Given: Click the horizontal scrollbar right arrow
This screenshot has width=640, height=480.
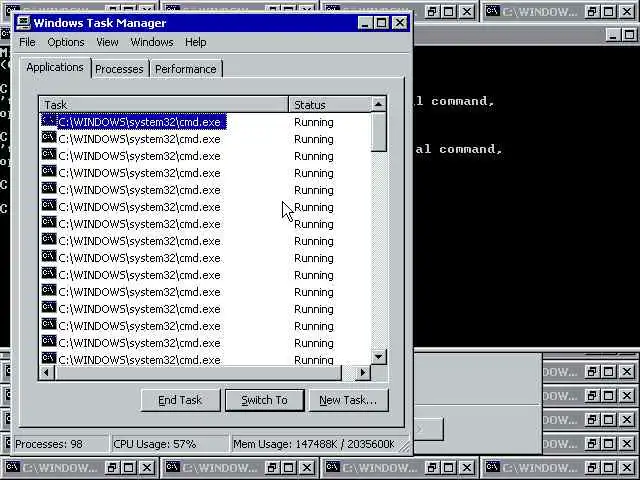Looking at the screenshot, I should point(363,372).
